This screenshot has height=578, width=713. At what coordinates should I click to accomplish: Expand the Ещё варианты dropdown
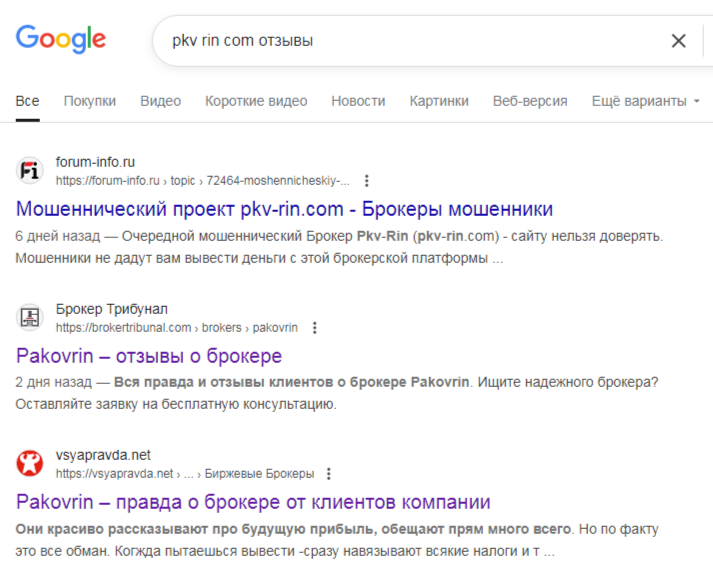coord(645,101)
